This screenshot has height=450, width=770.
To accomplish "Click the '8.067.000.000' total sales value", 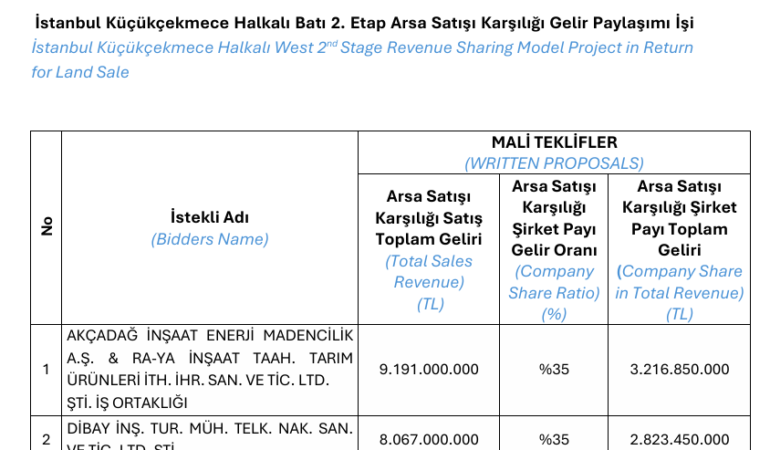I will [x=429, y=439].
